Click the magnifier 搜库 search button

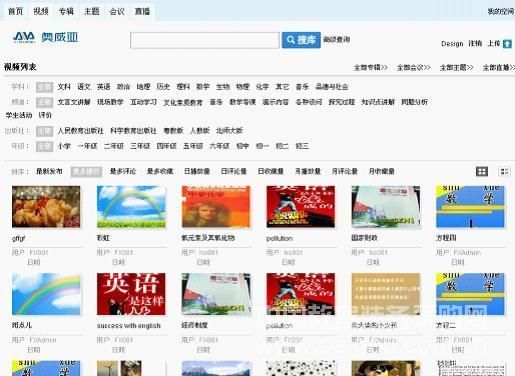tap(301, 40)
